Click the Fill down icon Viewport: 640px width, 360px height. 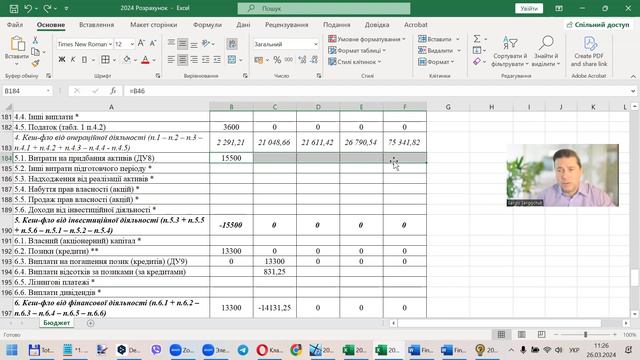click(x=477, y=50)
